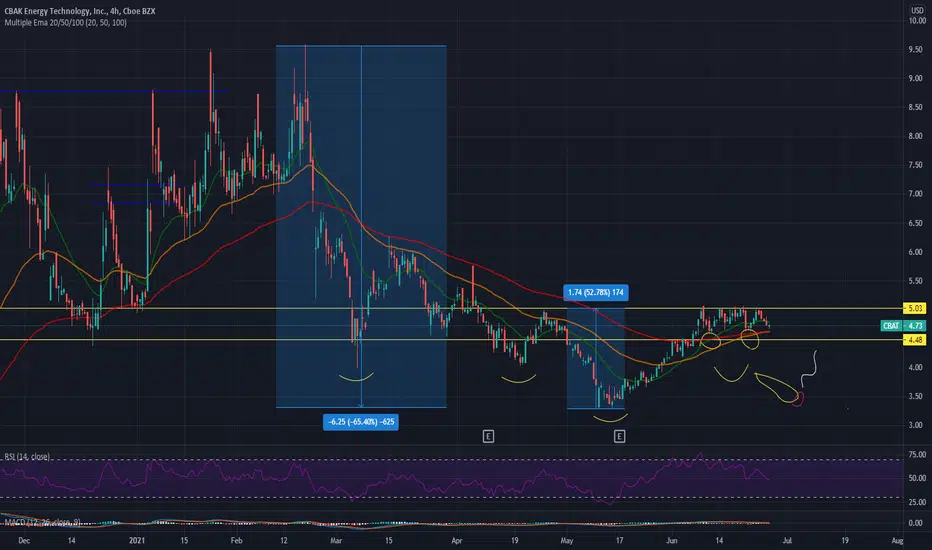Click the MACD 0.00 axis label
The width and height of the screenshot is (932, 550).
click(x=915, y=523)
